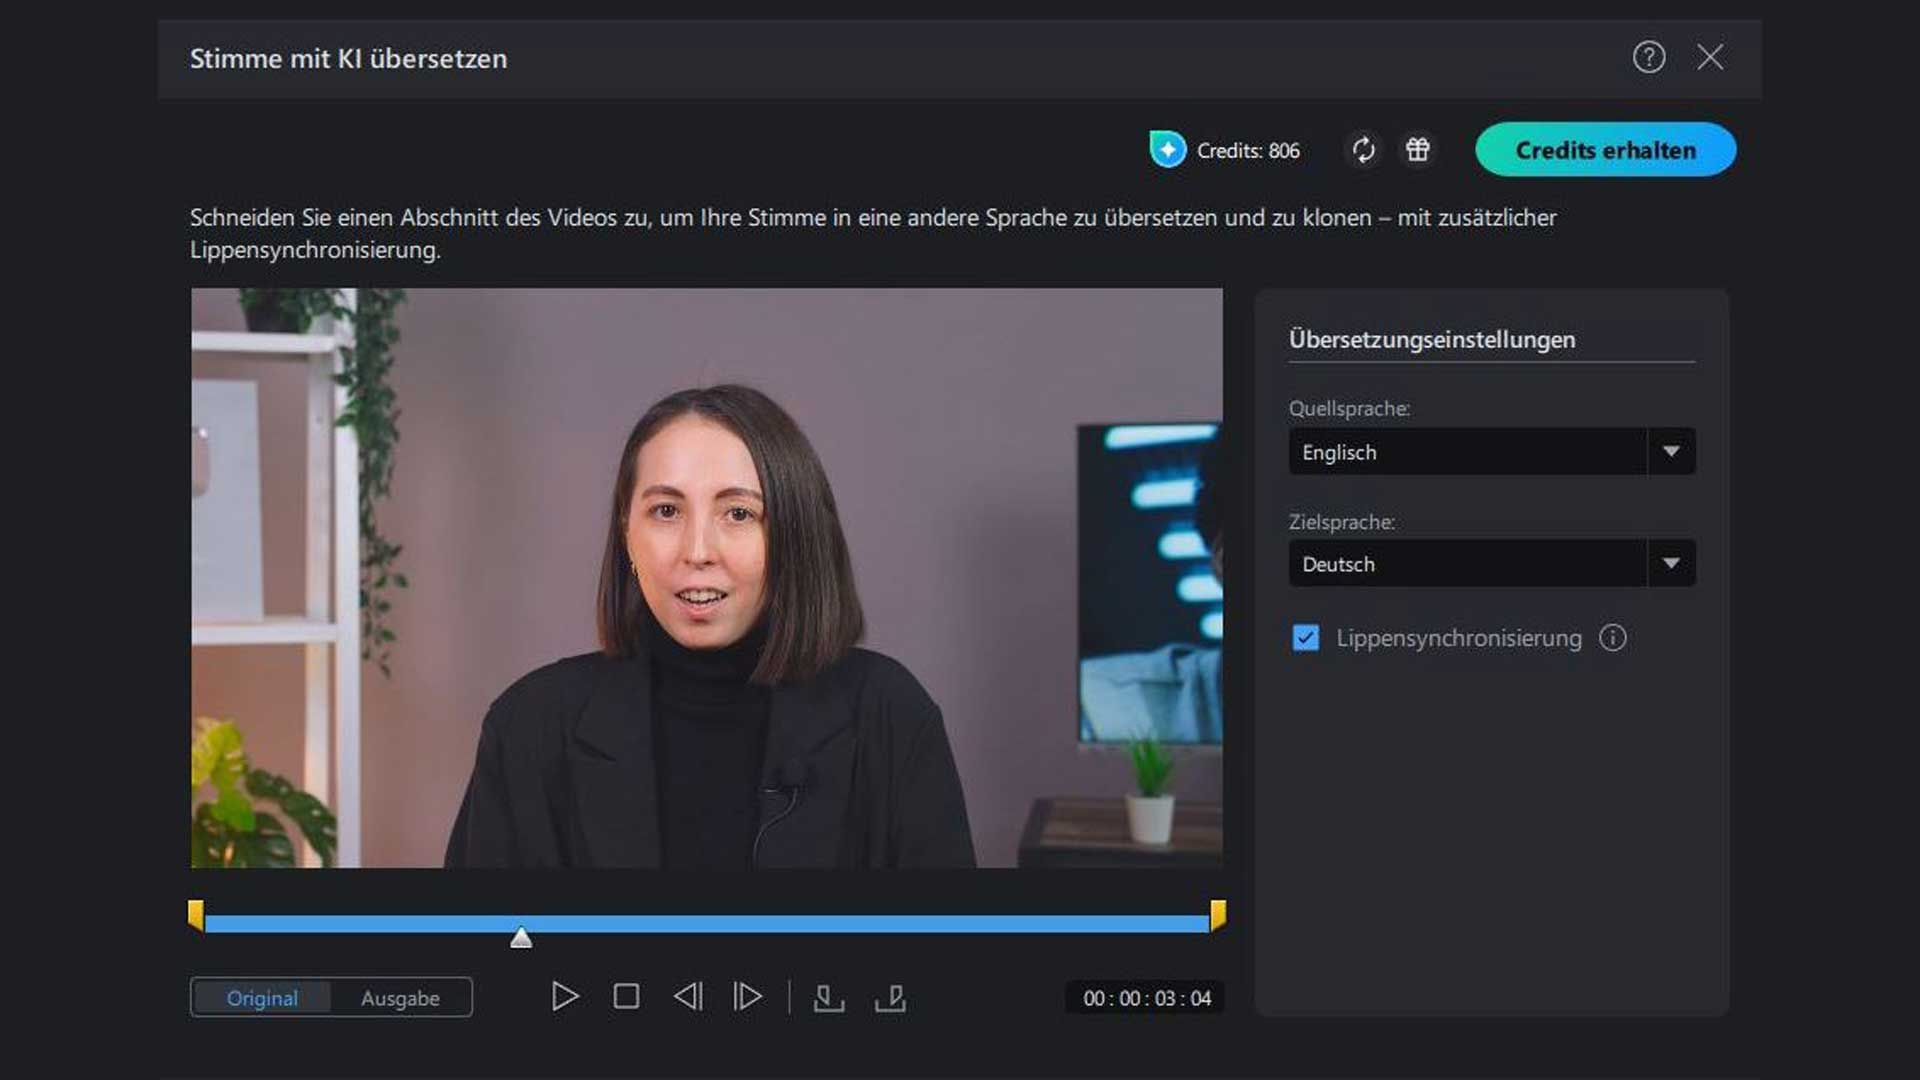Set the trim start point icon

click(830, 996)
